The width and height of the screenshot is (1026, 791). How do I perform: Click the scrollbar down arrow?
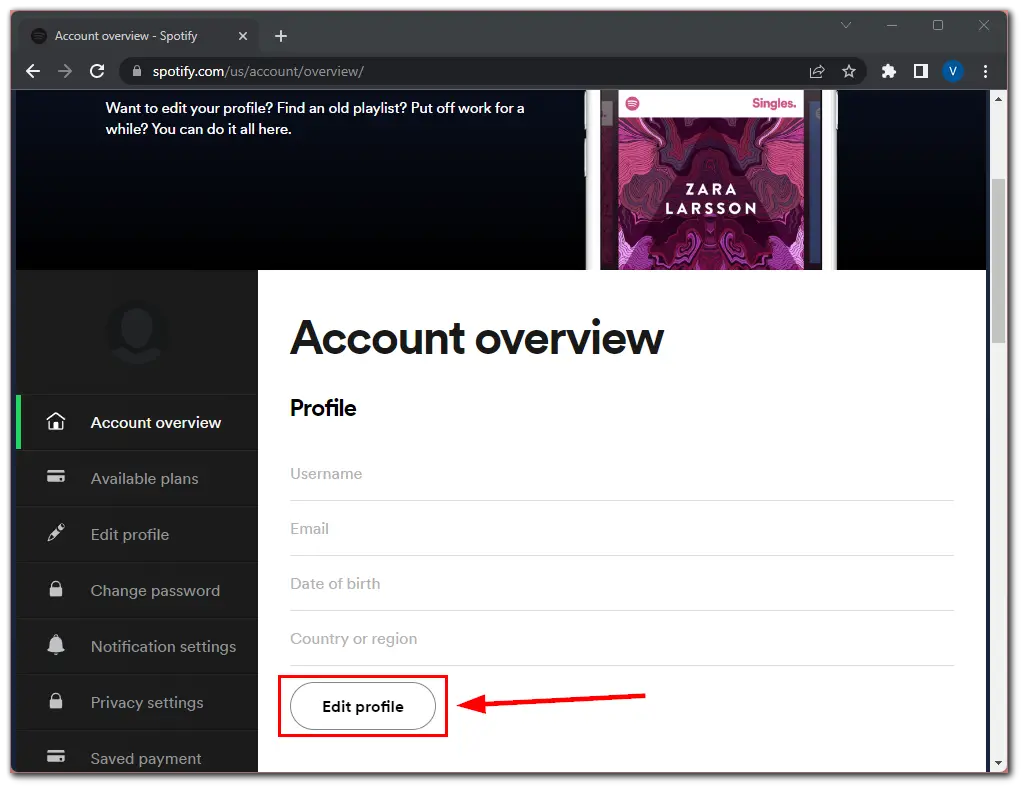(x=998, y=763)
